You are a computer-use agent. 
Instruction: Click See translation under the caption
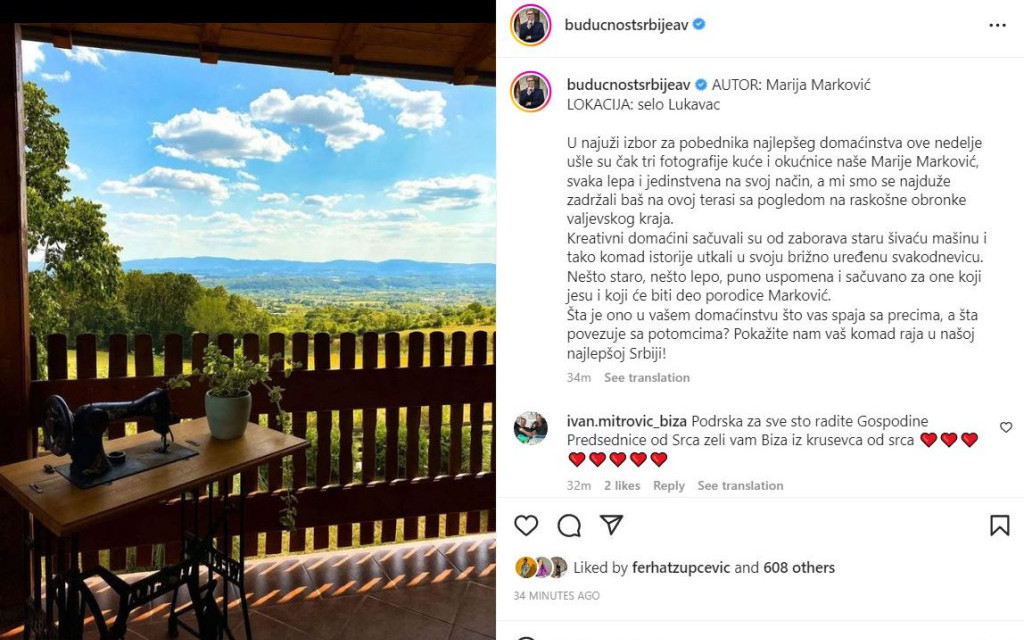pos(647,377)
